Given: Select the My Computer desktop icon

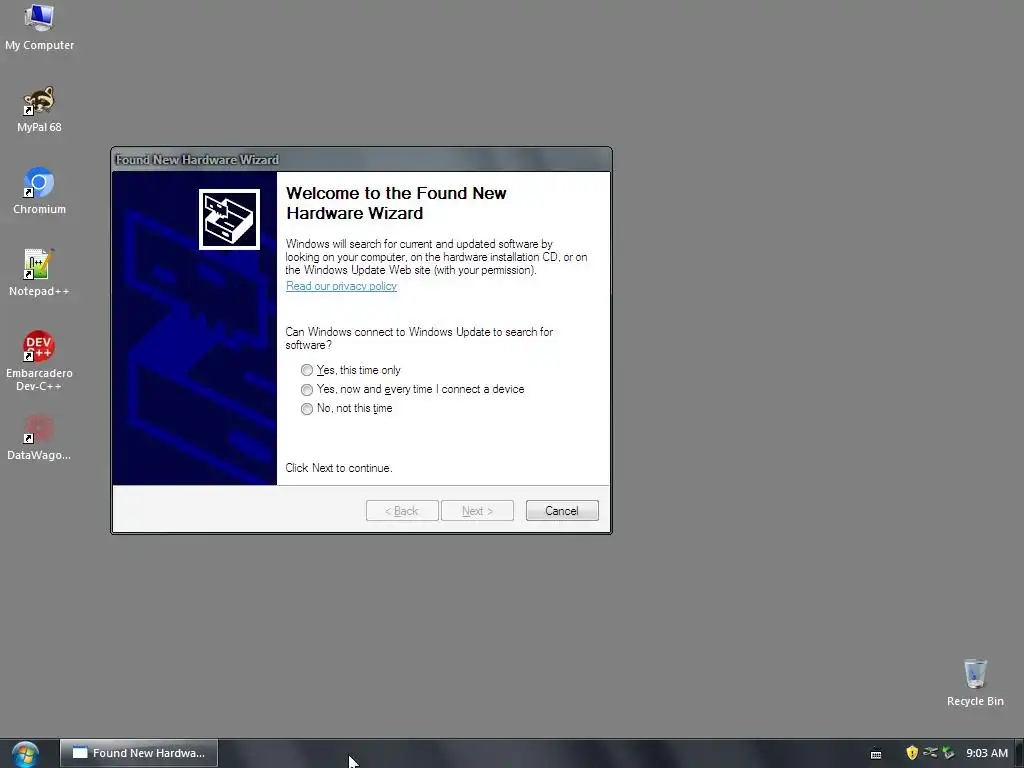Looking at the screenshot, I should point(39,28).
